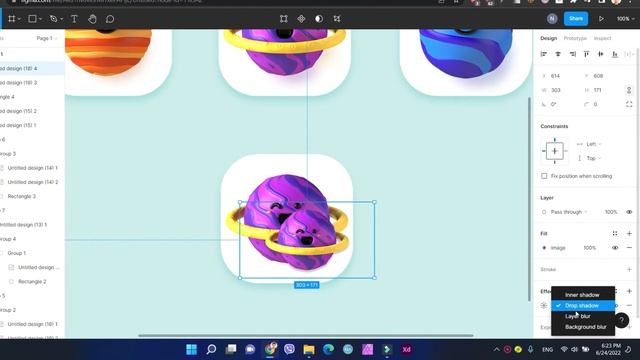Enable Fix position when scrolling
This screenshot has height=360, width=640.
click(544, 176)
